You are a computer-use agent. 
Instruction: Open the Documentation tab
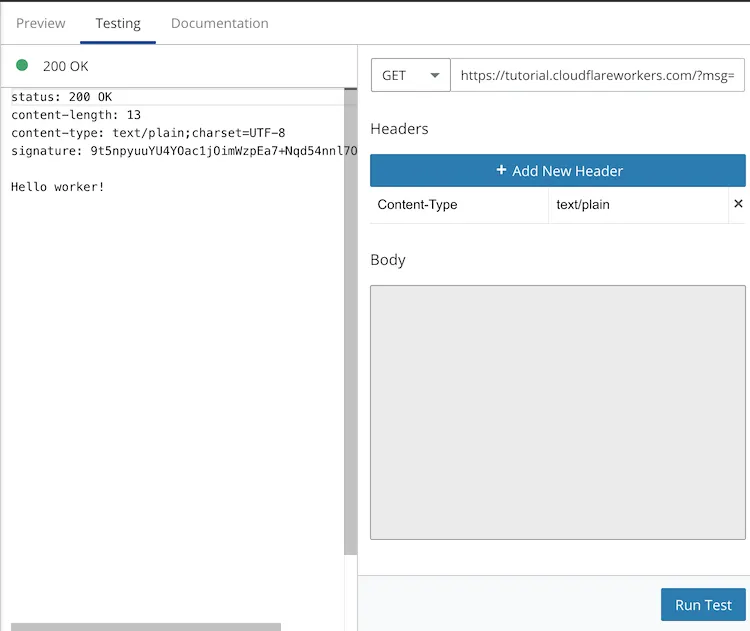point(219,23)
